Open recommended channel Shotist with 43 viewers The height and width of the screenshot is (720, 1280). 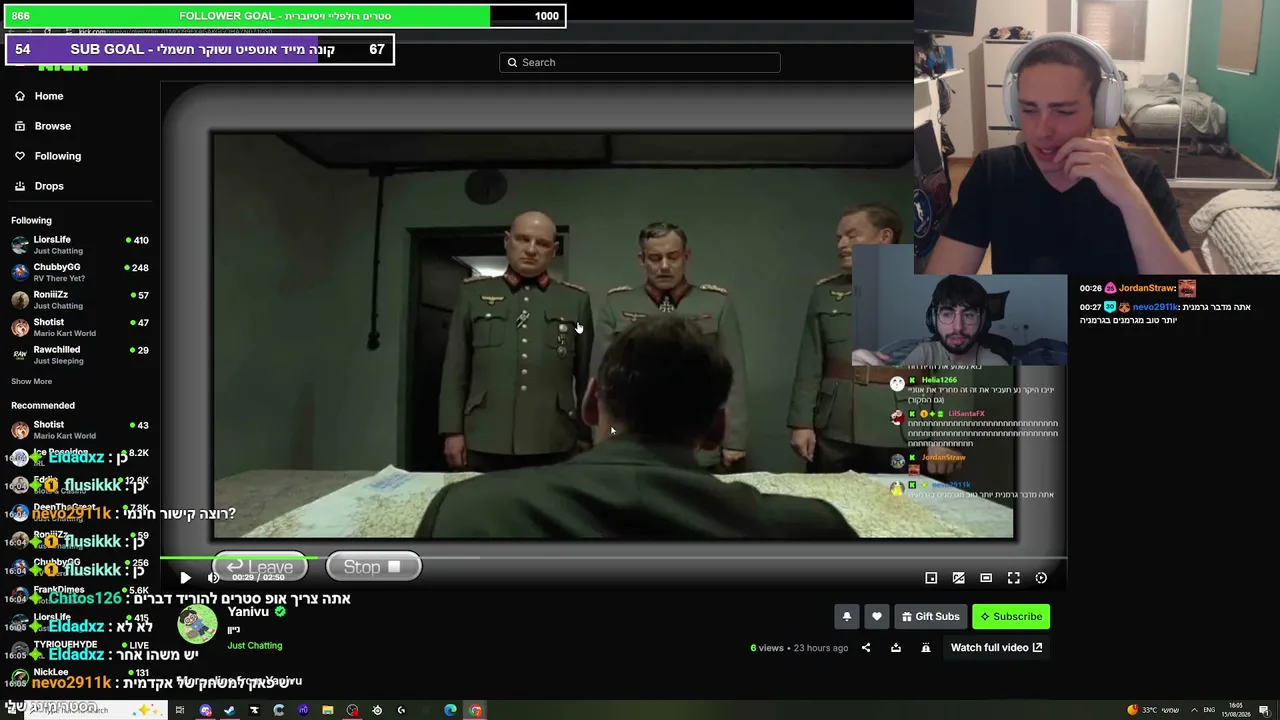pos(80,430)
